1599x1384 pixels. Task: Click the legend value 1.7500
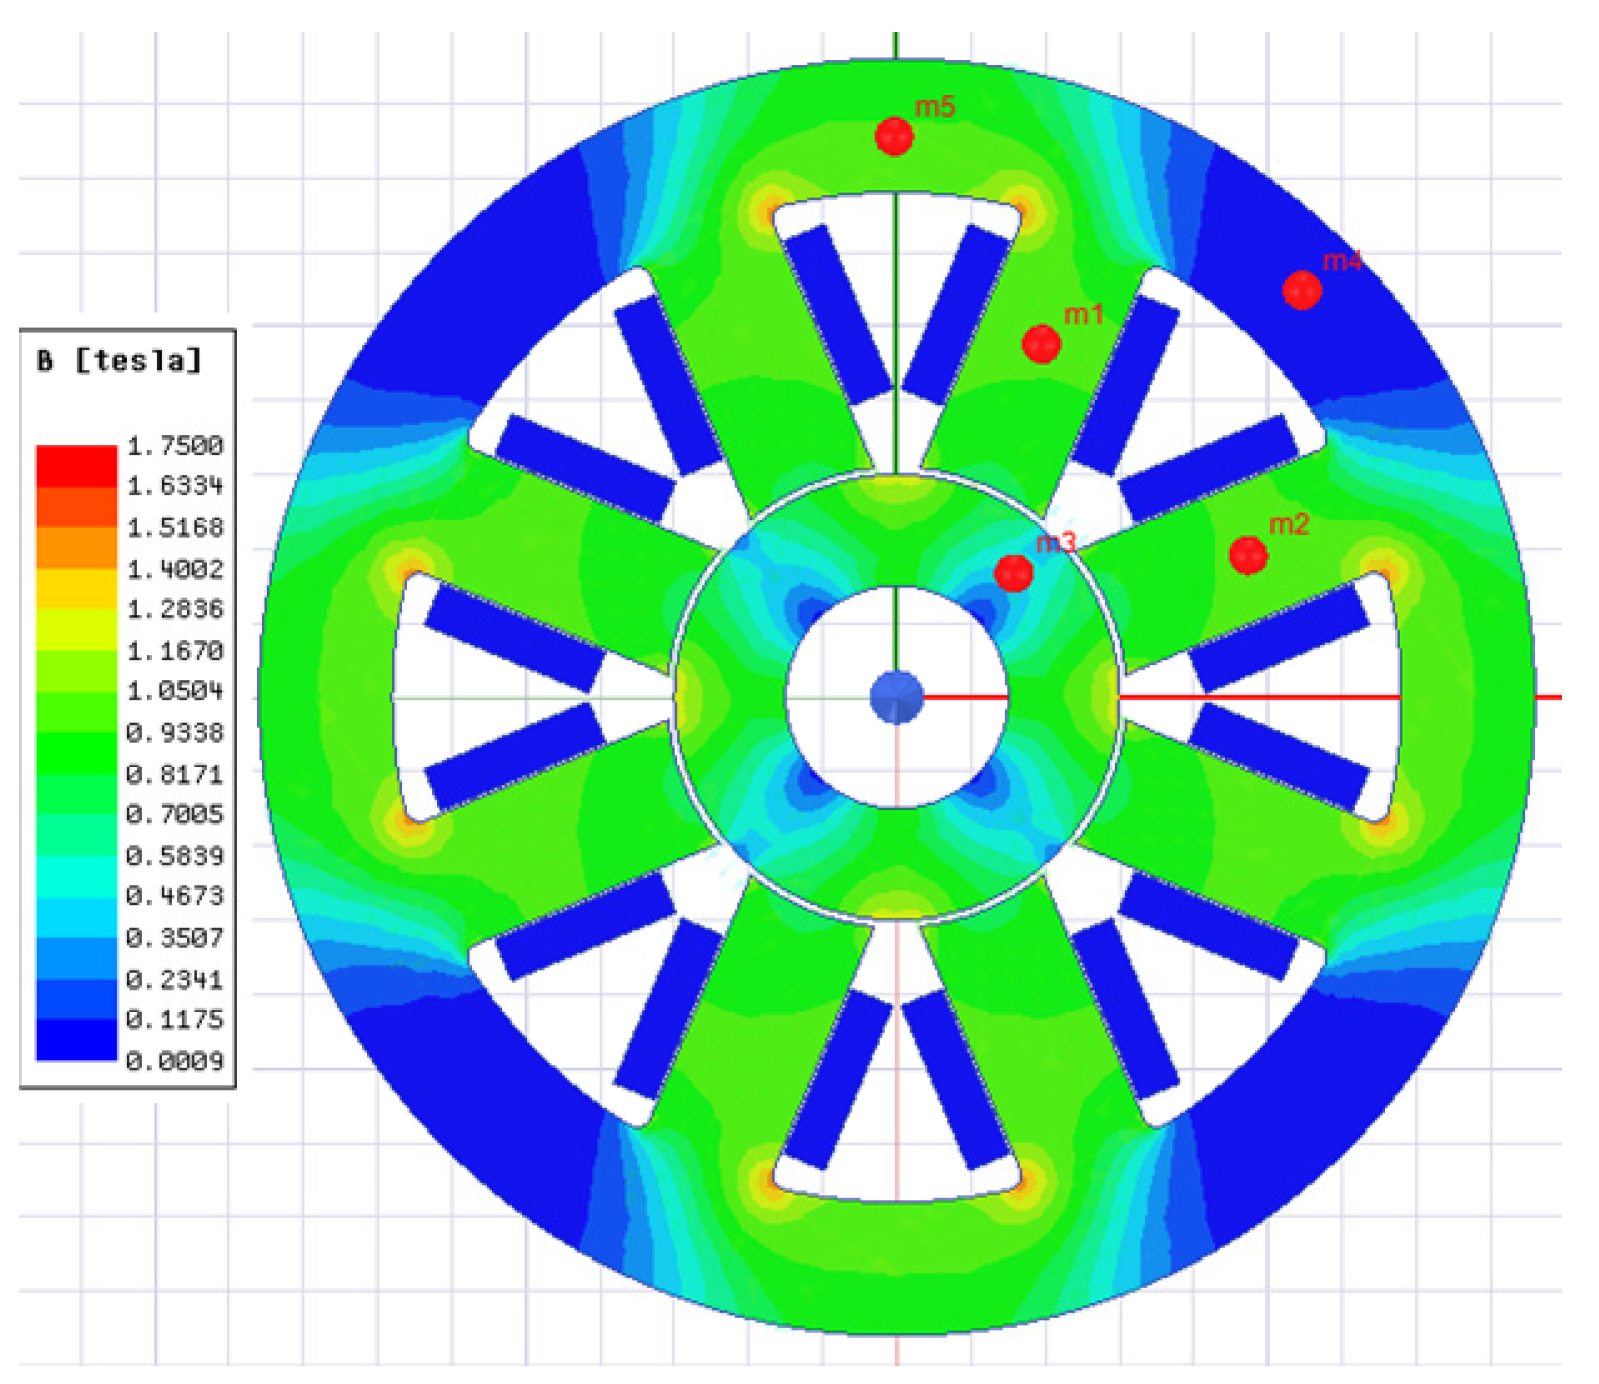(175, 445)
